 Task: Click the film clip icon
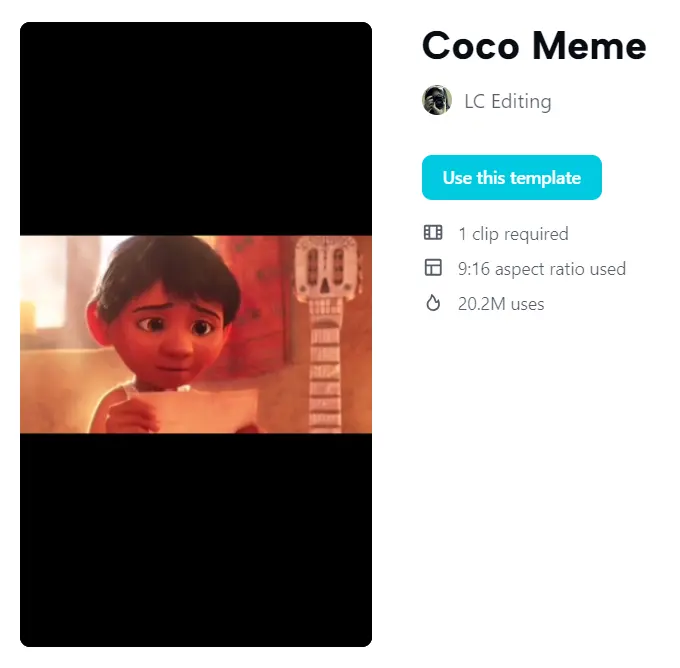pos(433,232)
